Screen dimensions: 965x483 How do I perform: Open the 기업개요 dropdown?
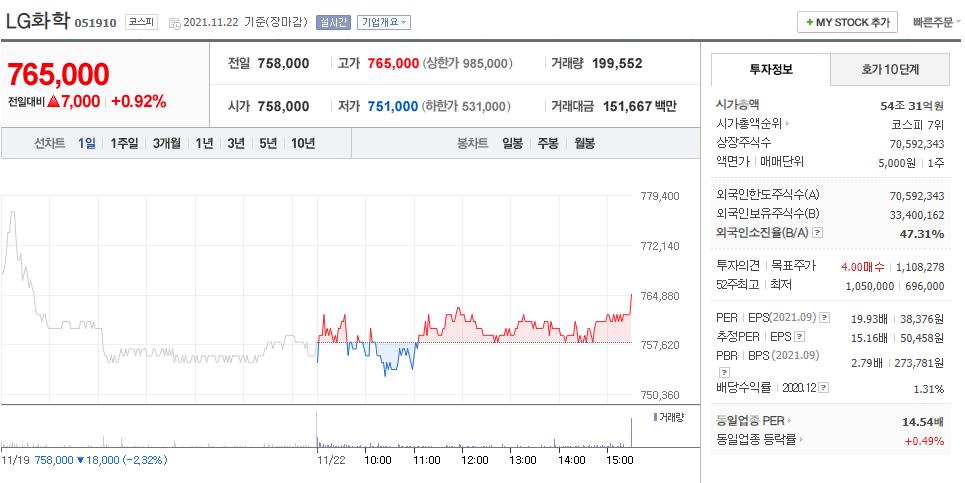coord(384,22)
